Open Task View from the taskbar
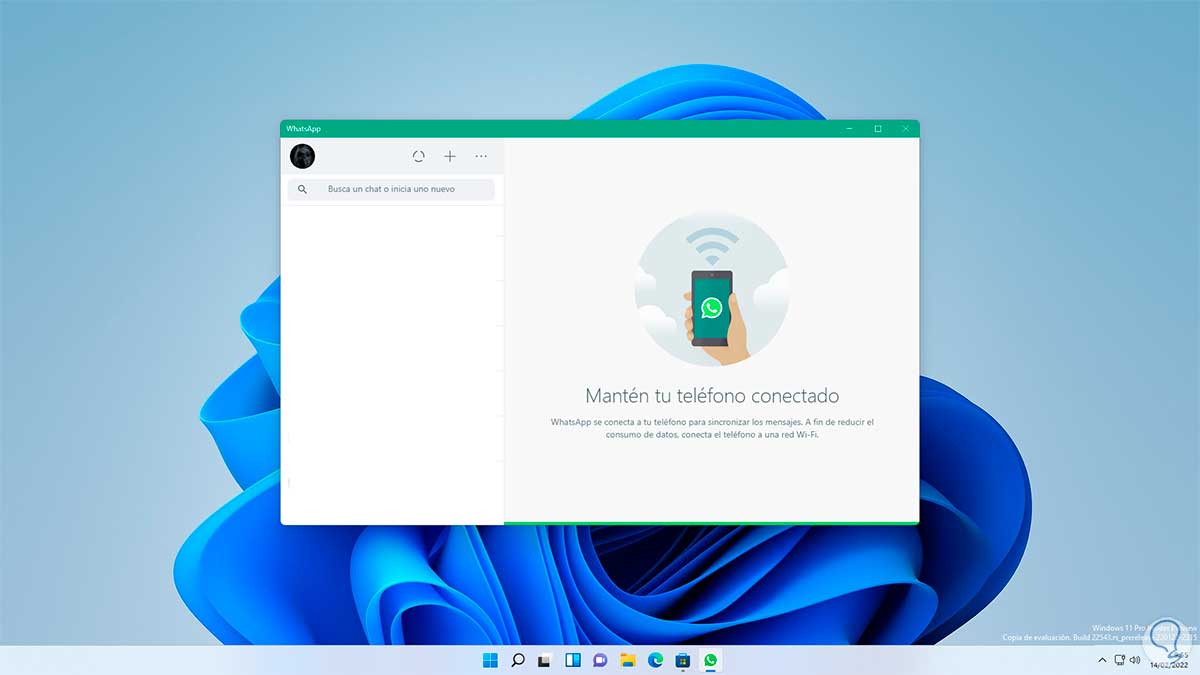 pyautogui.click(x=545, y=660)
